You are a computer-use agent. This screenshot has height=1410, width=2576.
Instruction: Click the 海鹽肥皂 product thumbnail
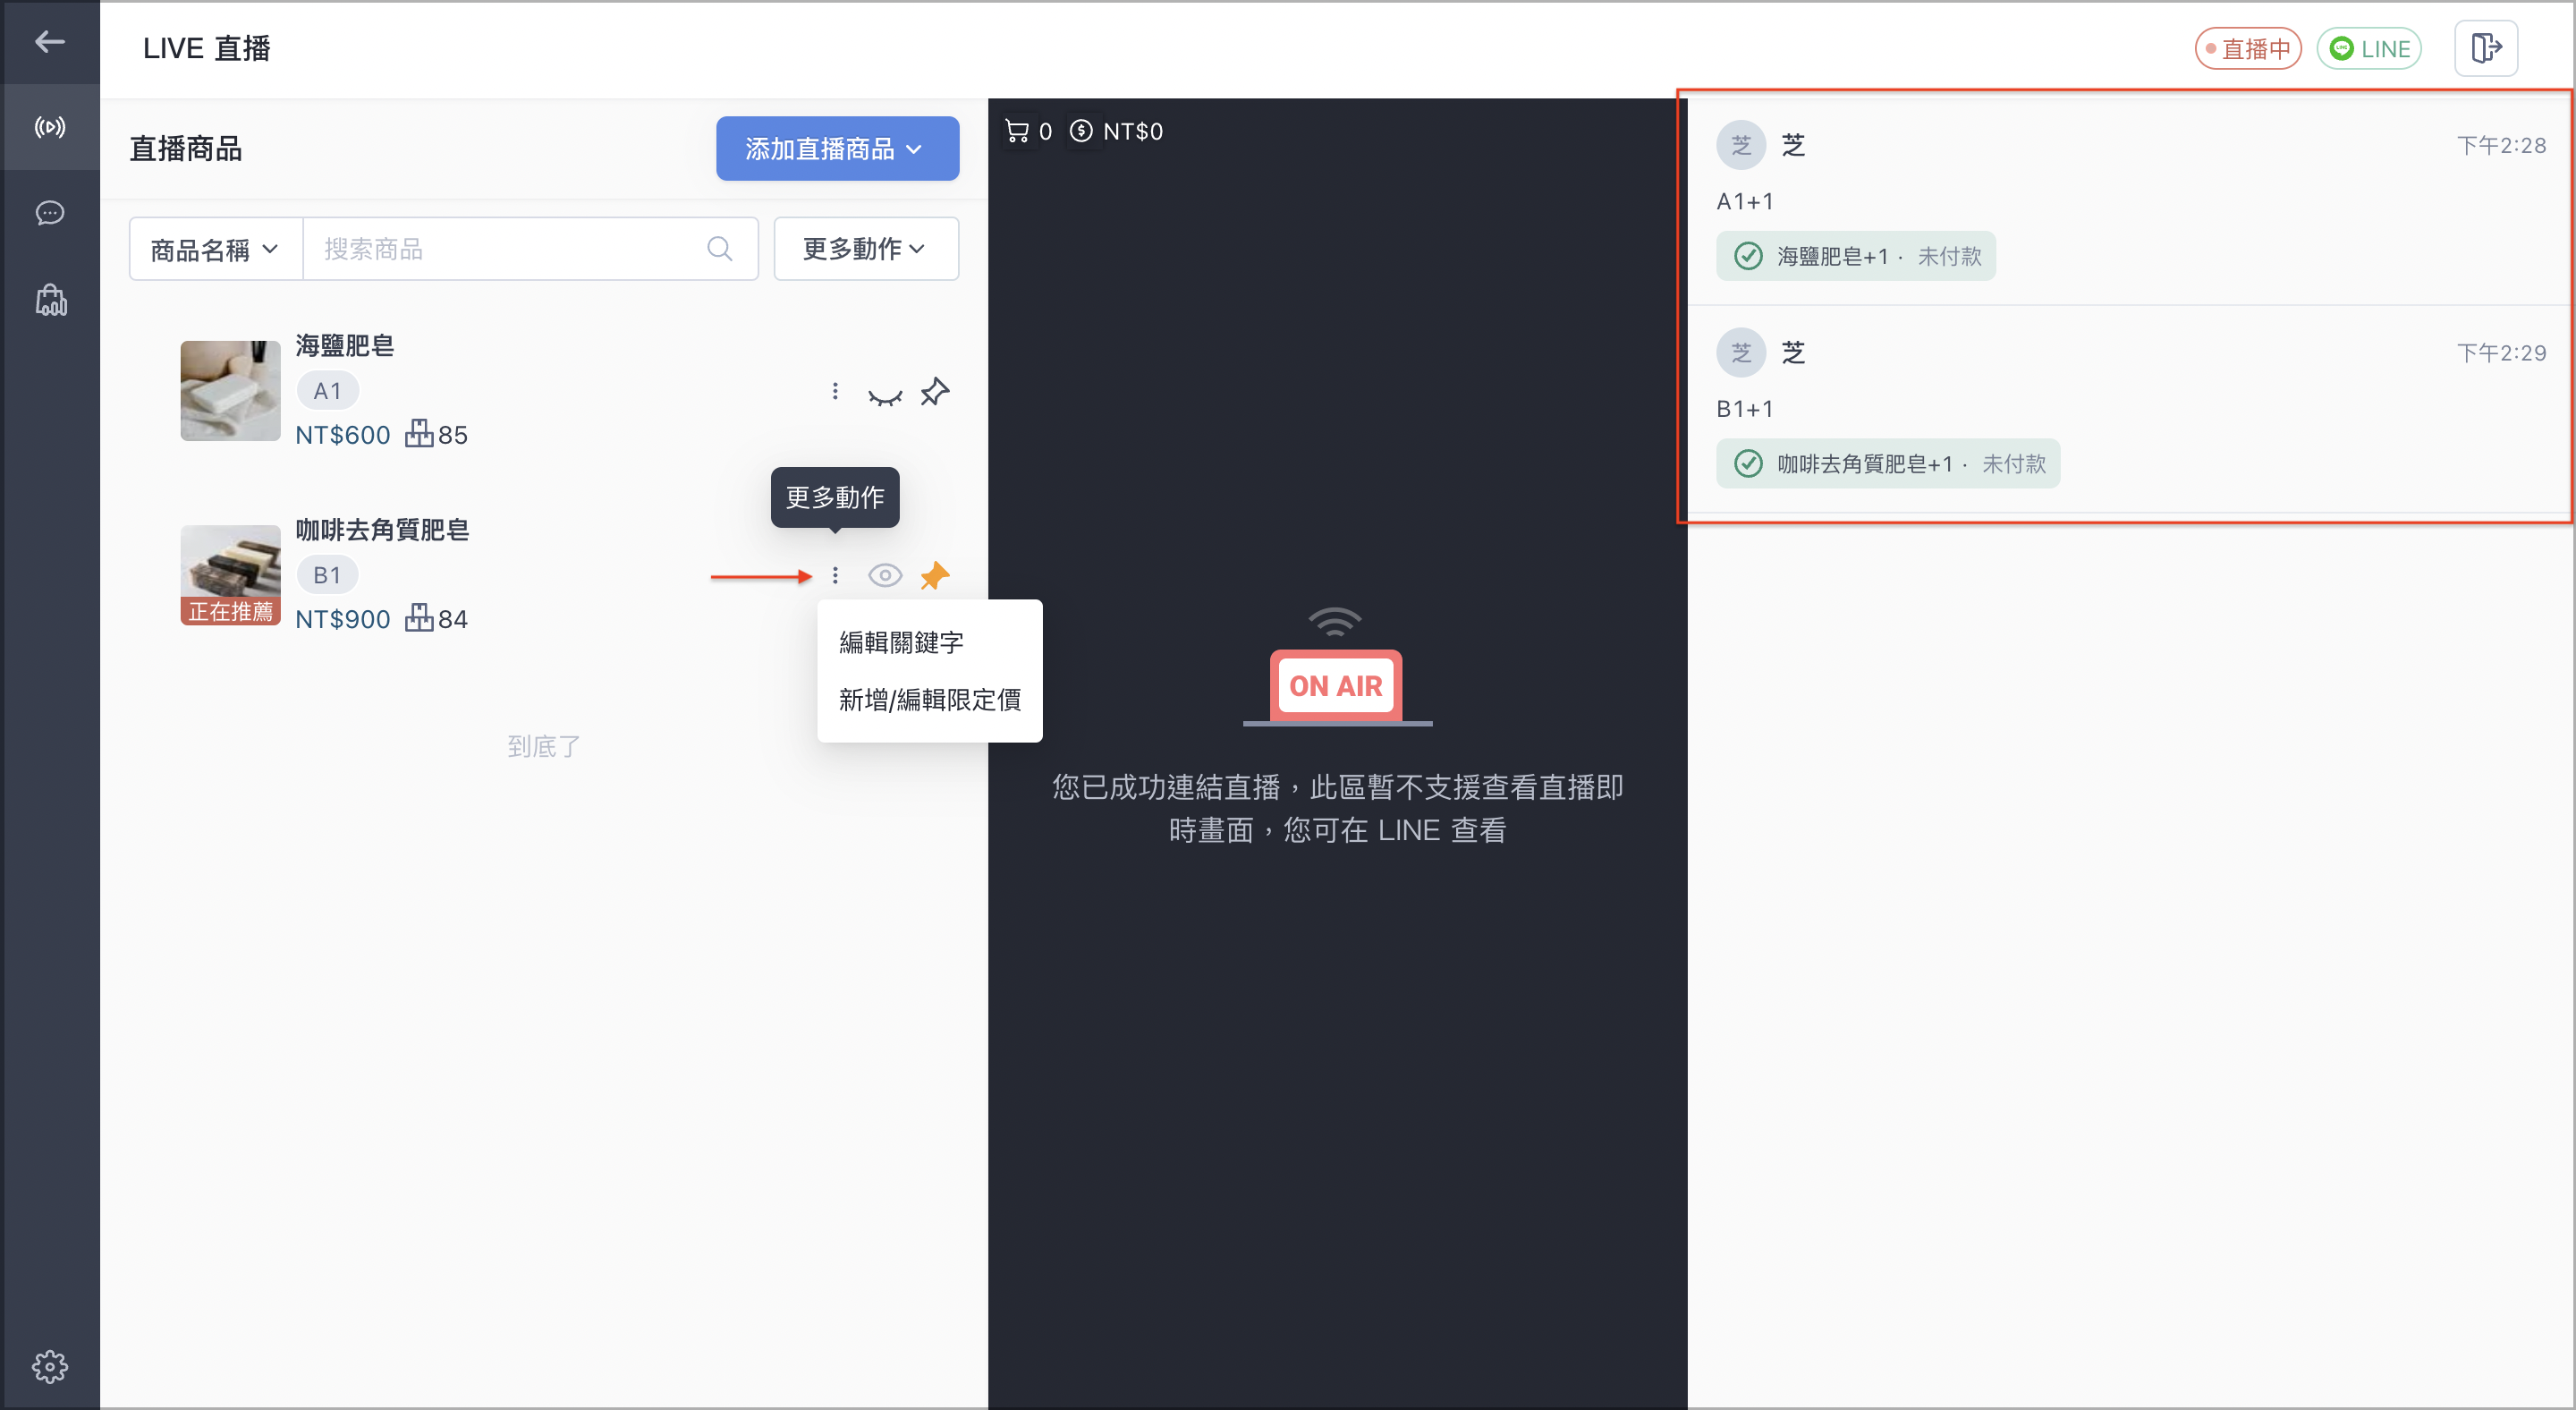[230, 391]
